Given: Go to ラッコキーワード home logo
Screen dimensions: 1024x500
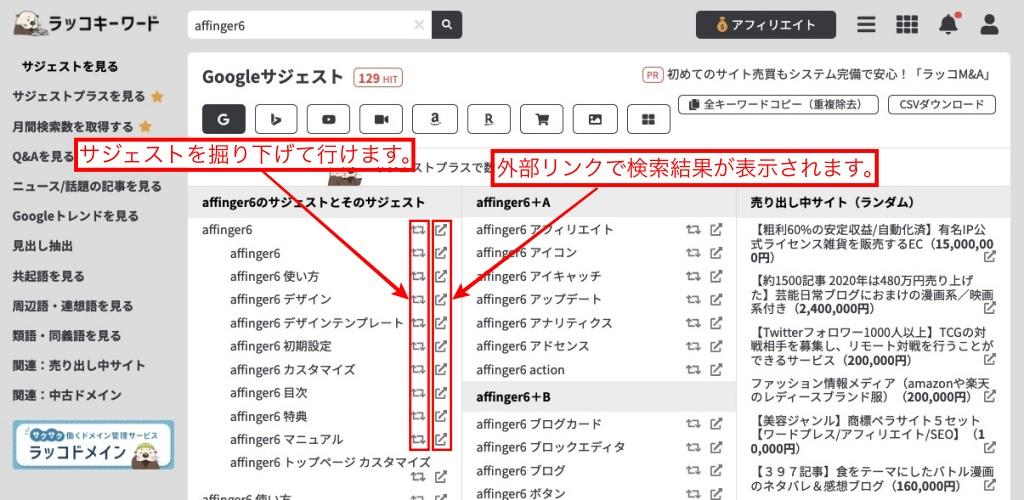Looking at the screenshot, I should tap(86, 24).
